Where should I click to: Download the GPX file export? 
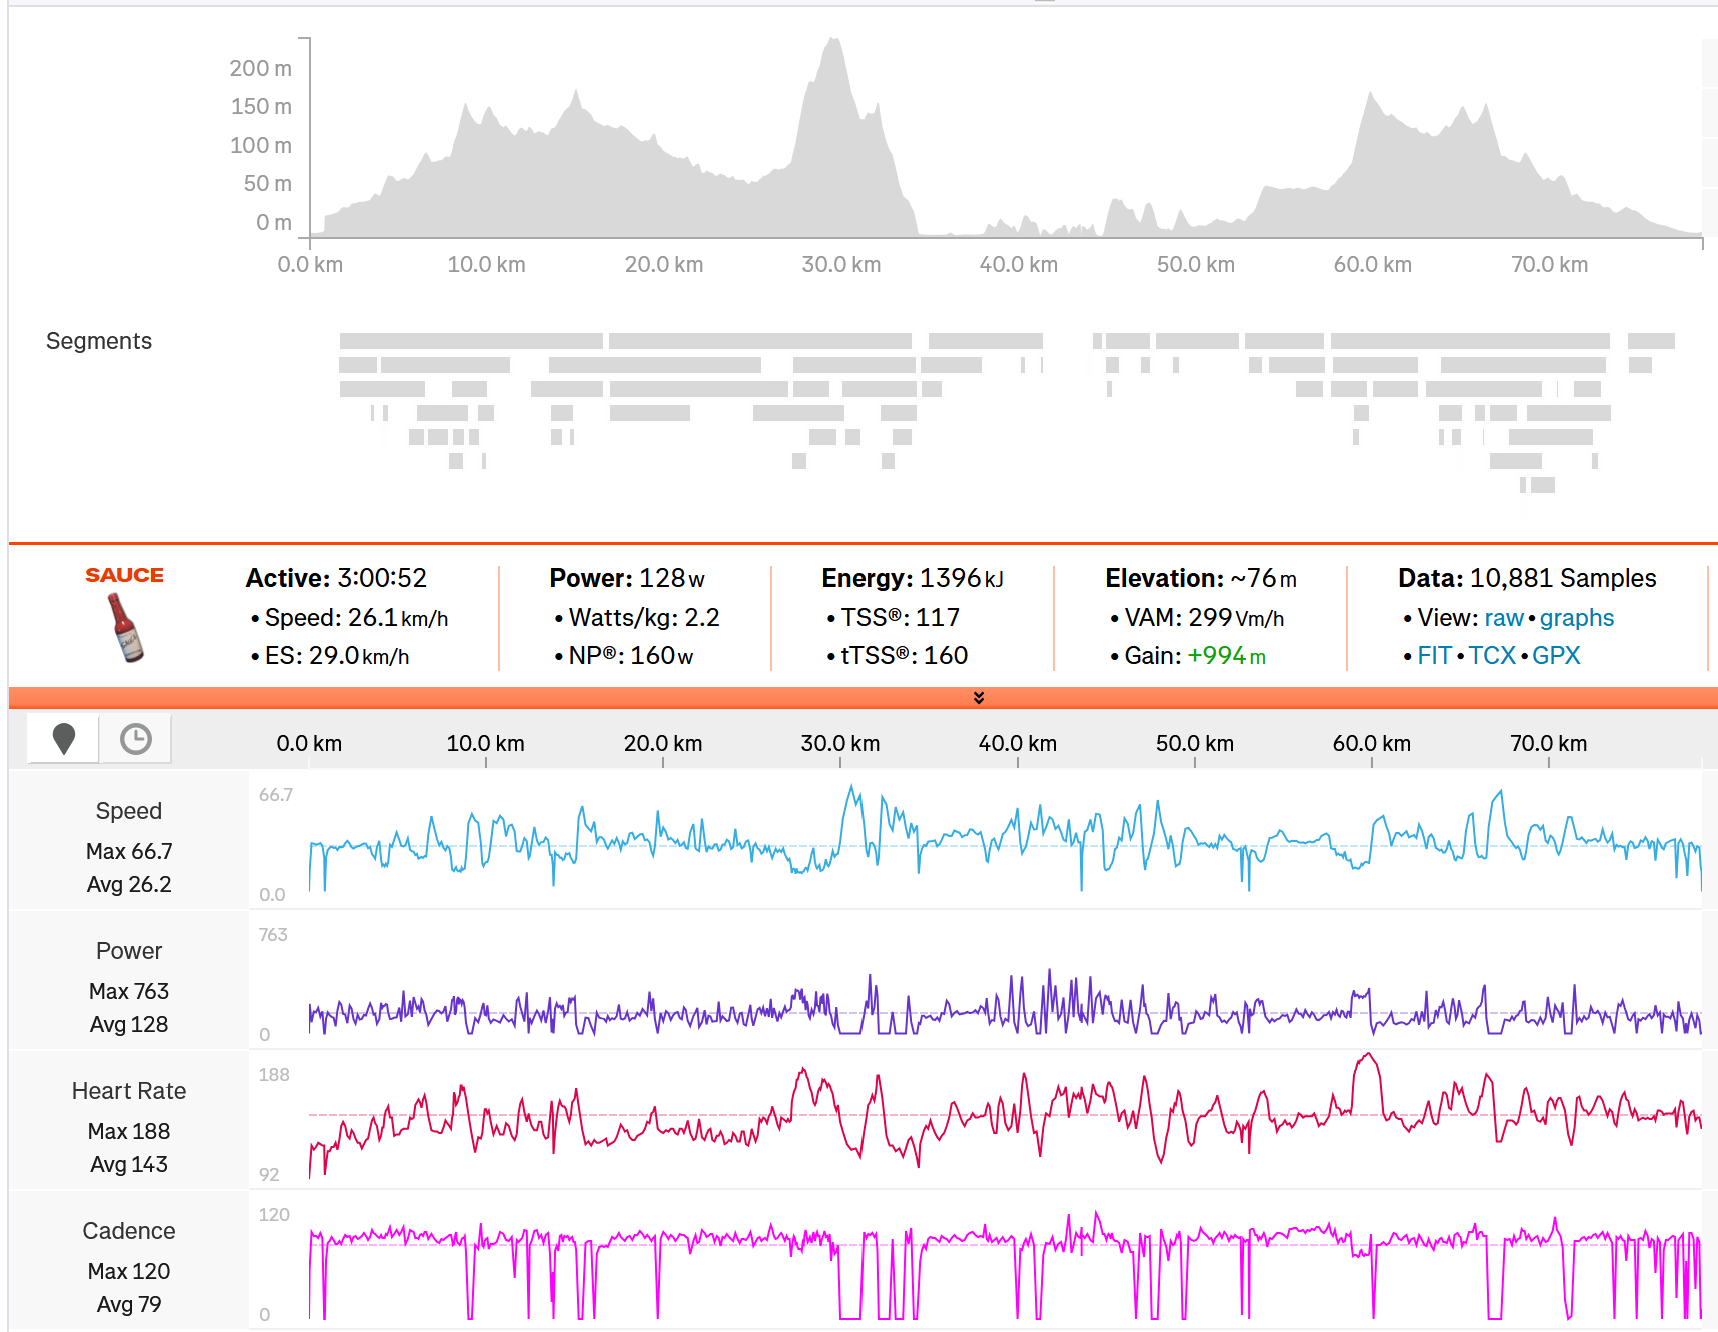pyautogui.click(x=1555, y=656)
